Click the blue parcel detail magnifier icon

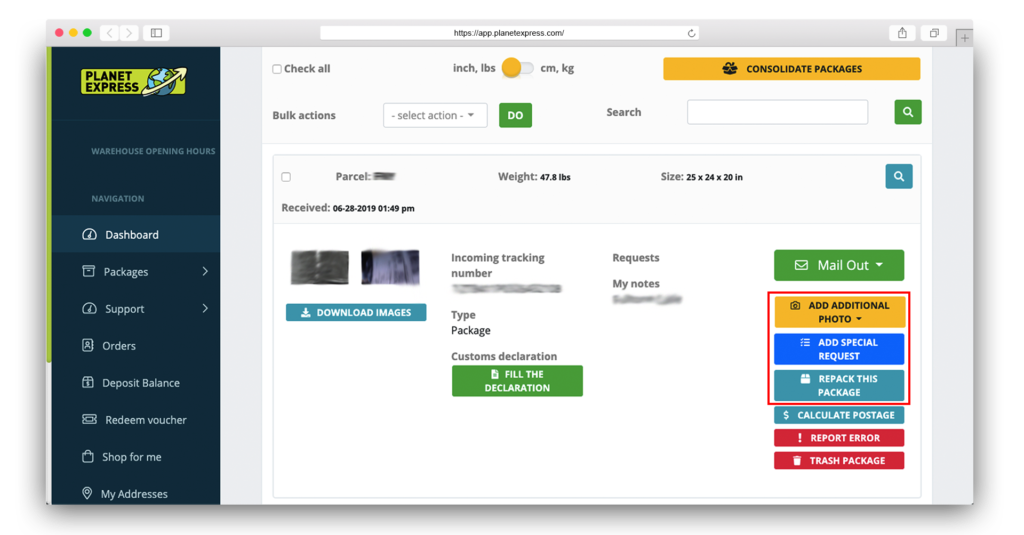click(x=899, y=176)
